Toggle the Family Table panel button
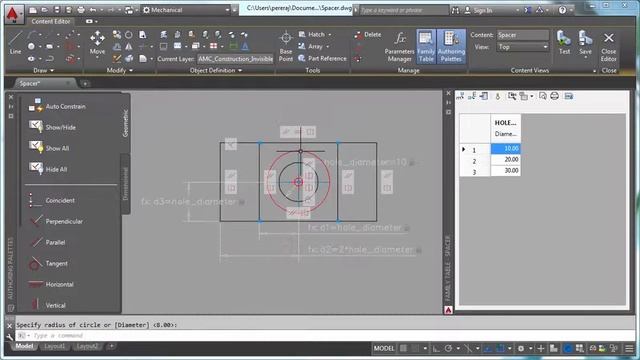Viewport: 640px width, 360px height. (426, 46)
